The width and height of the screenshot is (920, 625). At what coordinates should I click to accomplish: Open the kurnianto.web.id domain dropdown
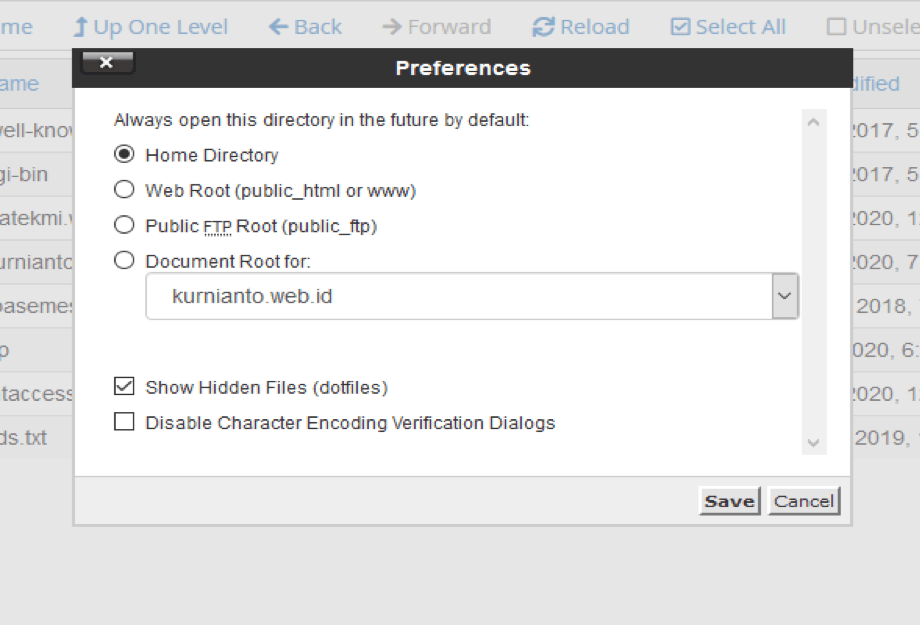pyautogui.click(x=785, y=296)
